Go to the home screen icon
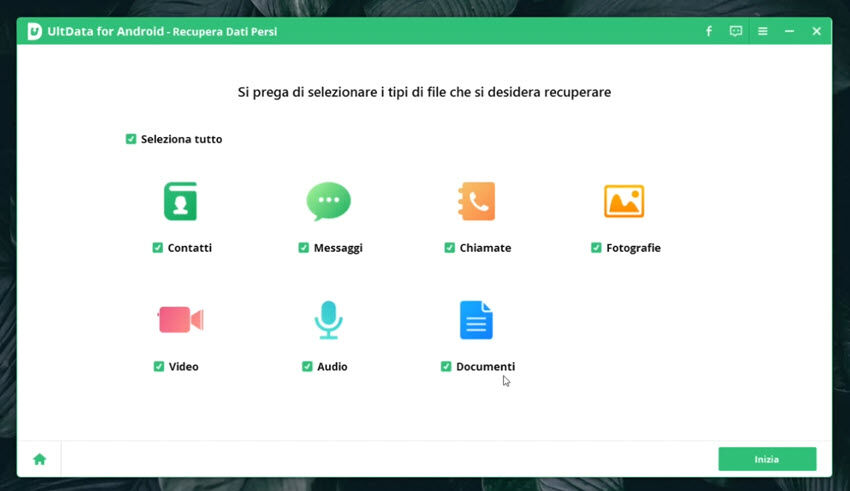The width and height of the screenshot is (850, 491). [40, 459]
